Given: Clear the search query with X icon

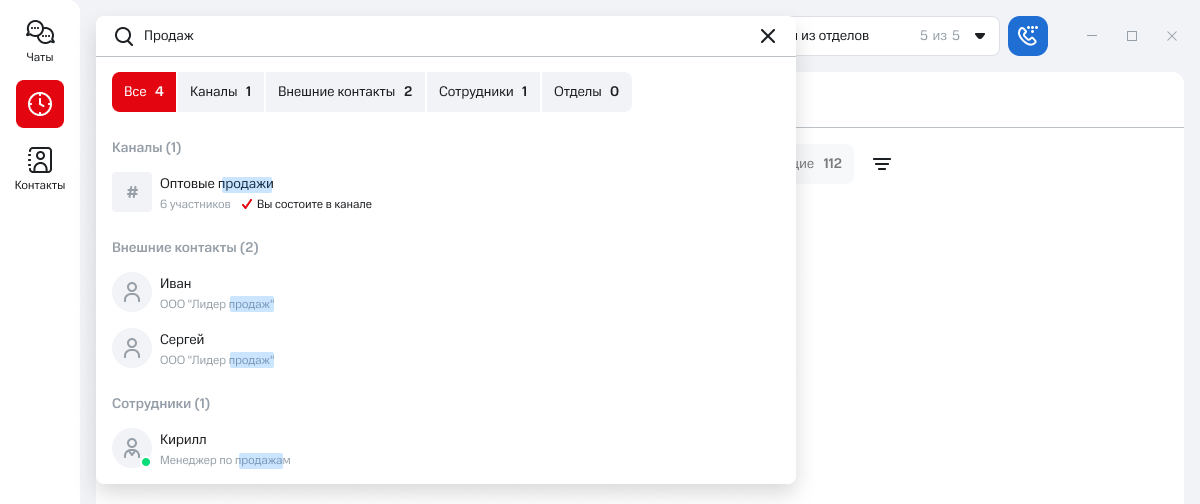Looking at the screenshot, I should coord(768,36).
